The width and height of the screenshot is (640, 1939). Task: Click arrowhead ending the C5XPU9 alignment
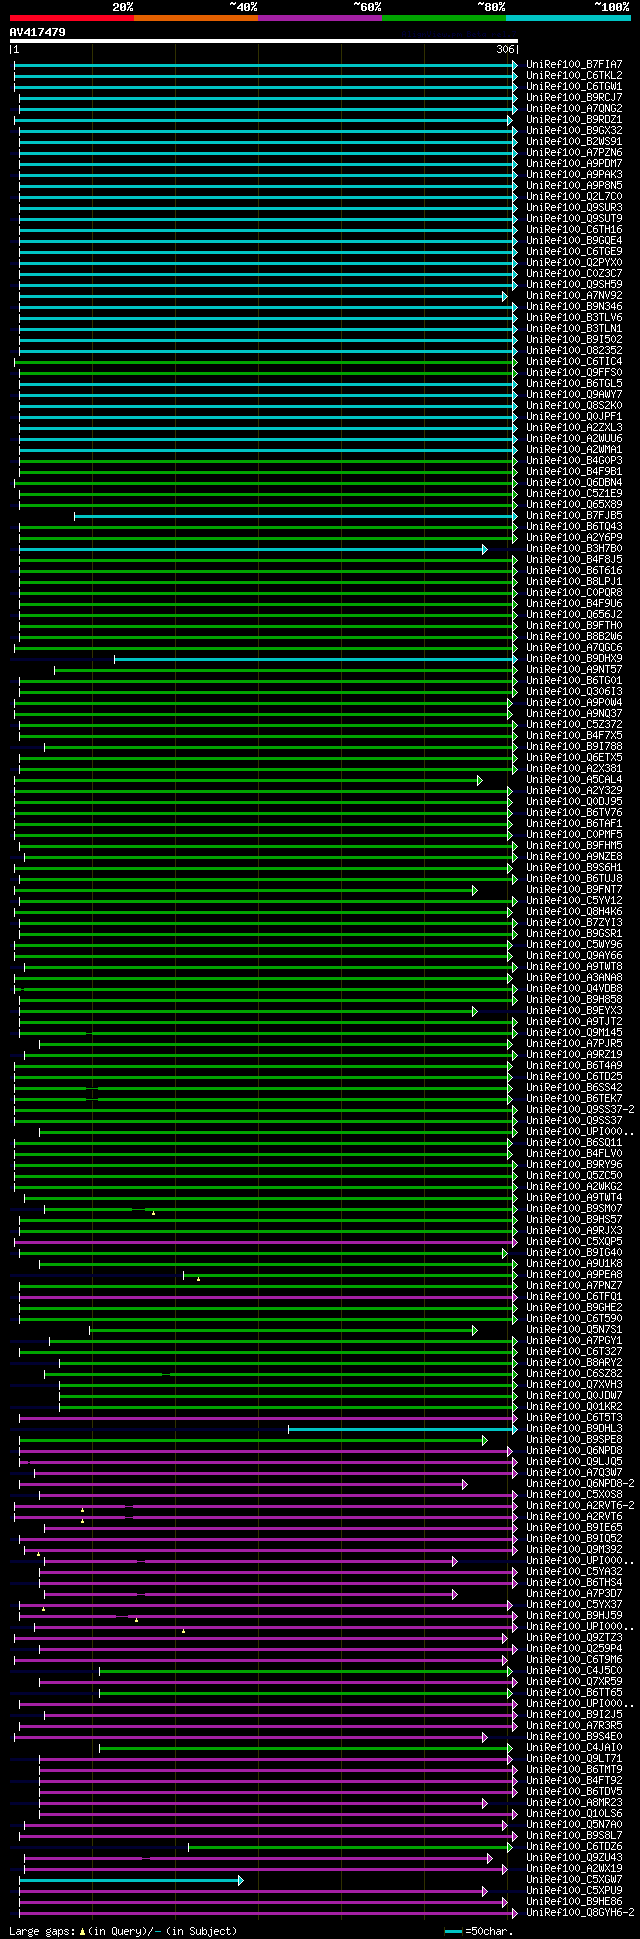click(x=485, y=1891)
